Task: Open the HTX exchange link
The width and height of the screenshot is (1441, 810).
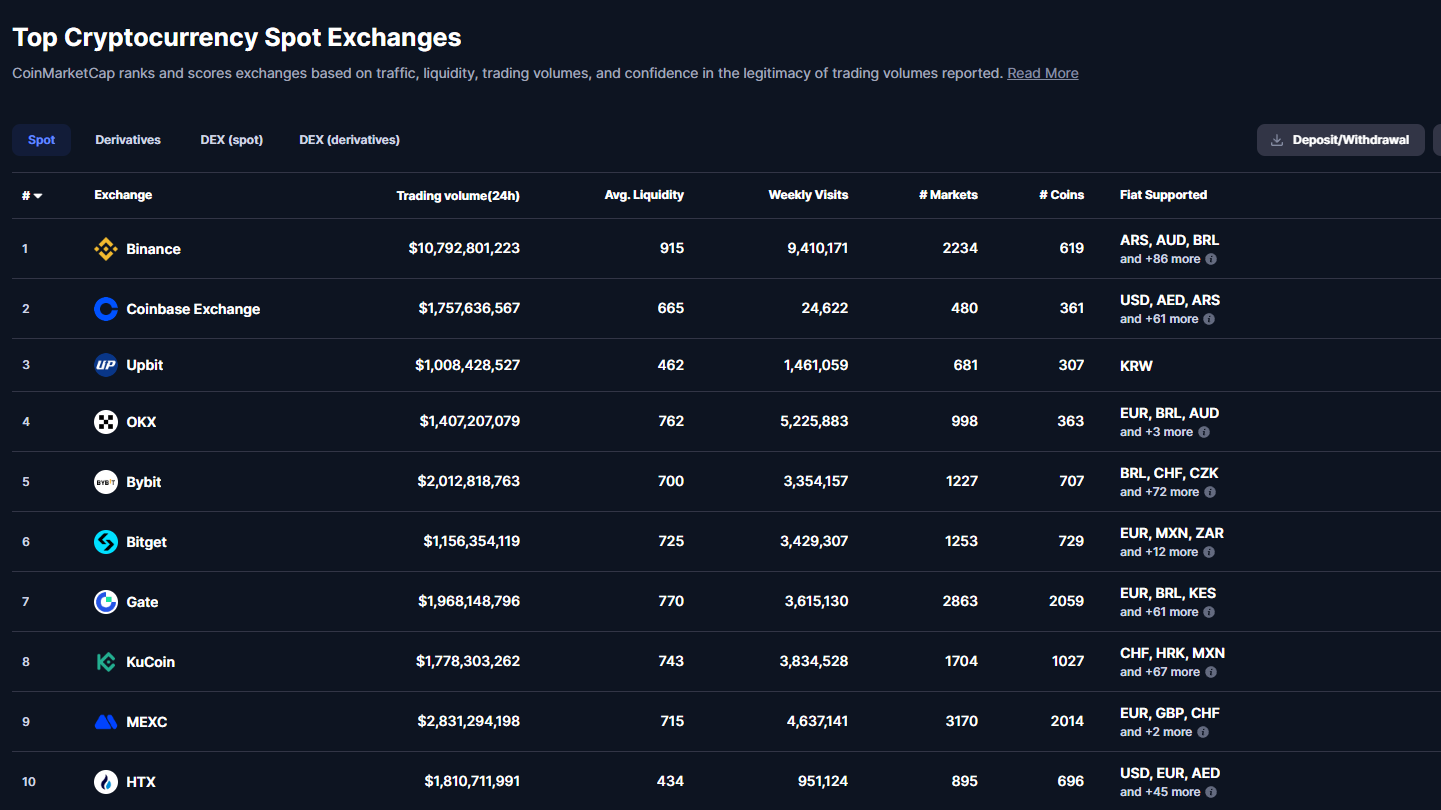Action: (141, 782)
